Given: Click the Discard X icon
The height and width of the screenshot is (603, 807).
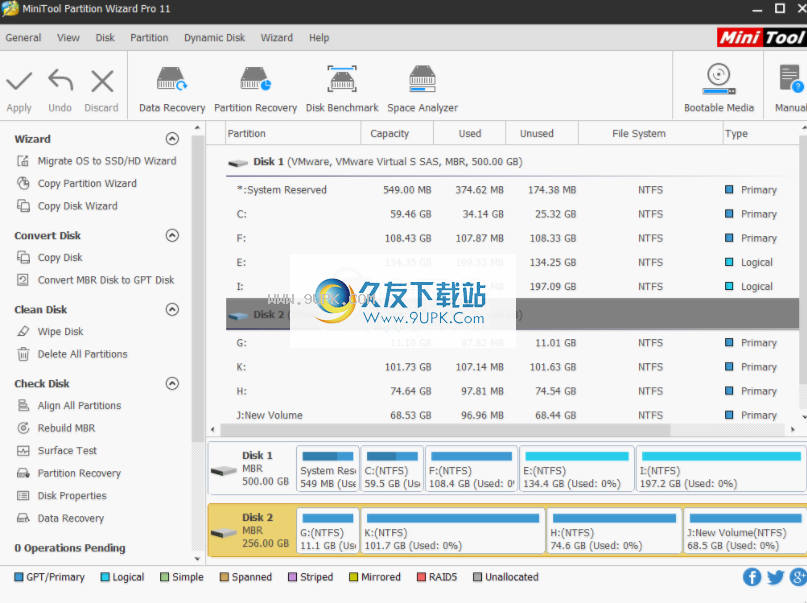Looking at the screenshot, I should click(x=102, y=81).
